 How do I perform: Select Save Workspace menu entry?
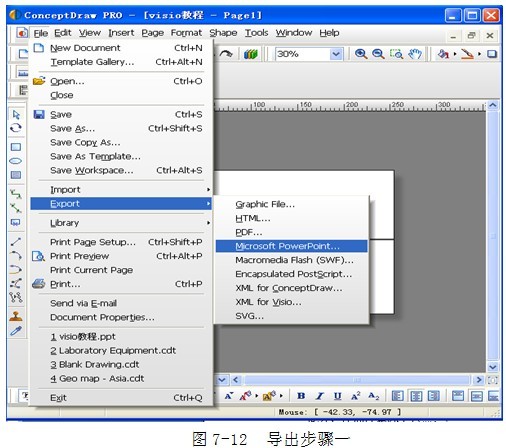pyautogui.click(x=122, y=170)
